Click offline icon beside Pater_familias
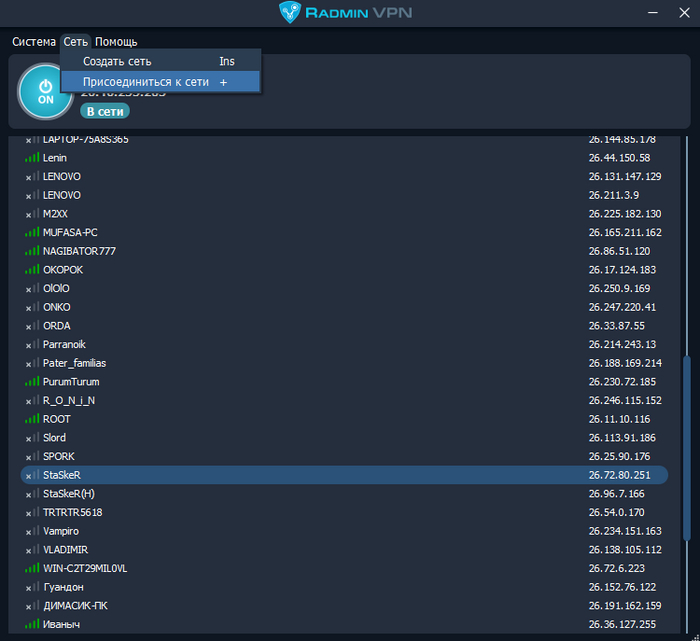 tap(32, 363)
